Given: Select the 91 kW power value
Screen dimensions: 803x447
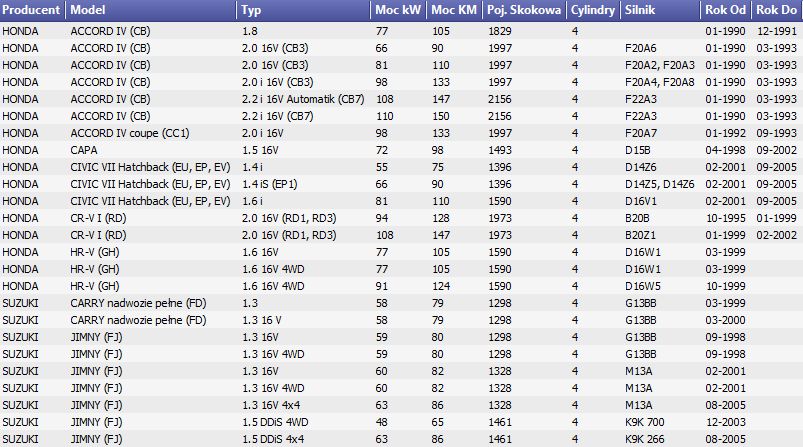Looking at the screenshot, I should pyautogui.click(x=382, y=286).
